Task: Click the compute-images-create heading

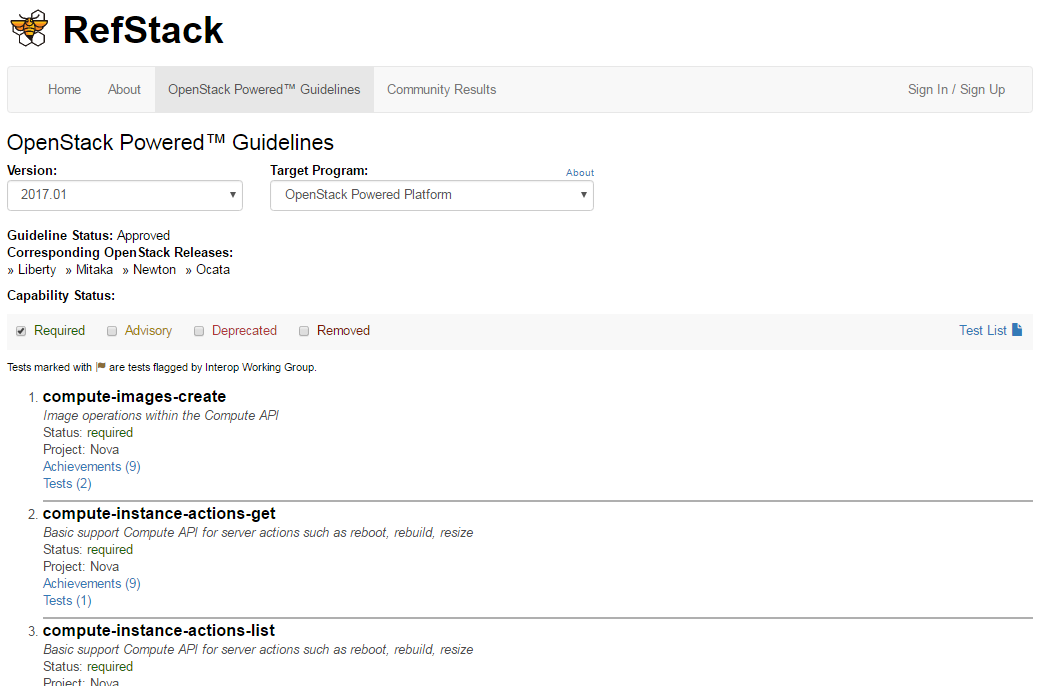Action: [134, 396]
